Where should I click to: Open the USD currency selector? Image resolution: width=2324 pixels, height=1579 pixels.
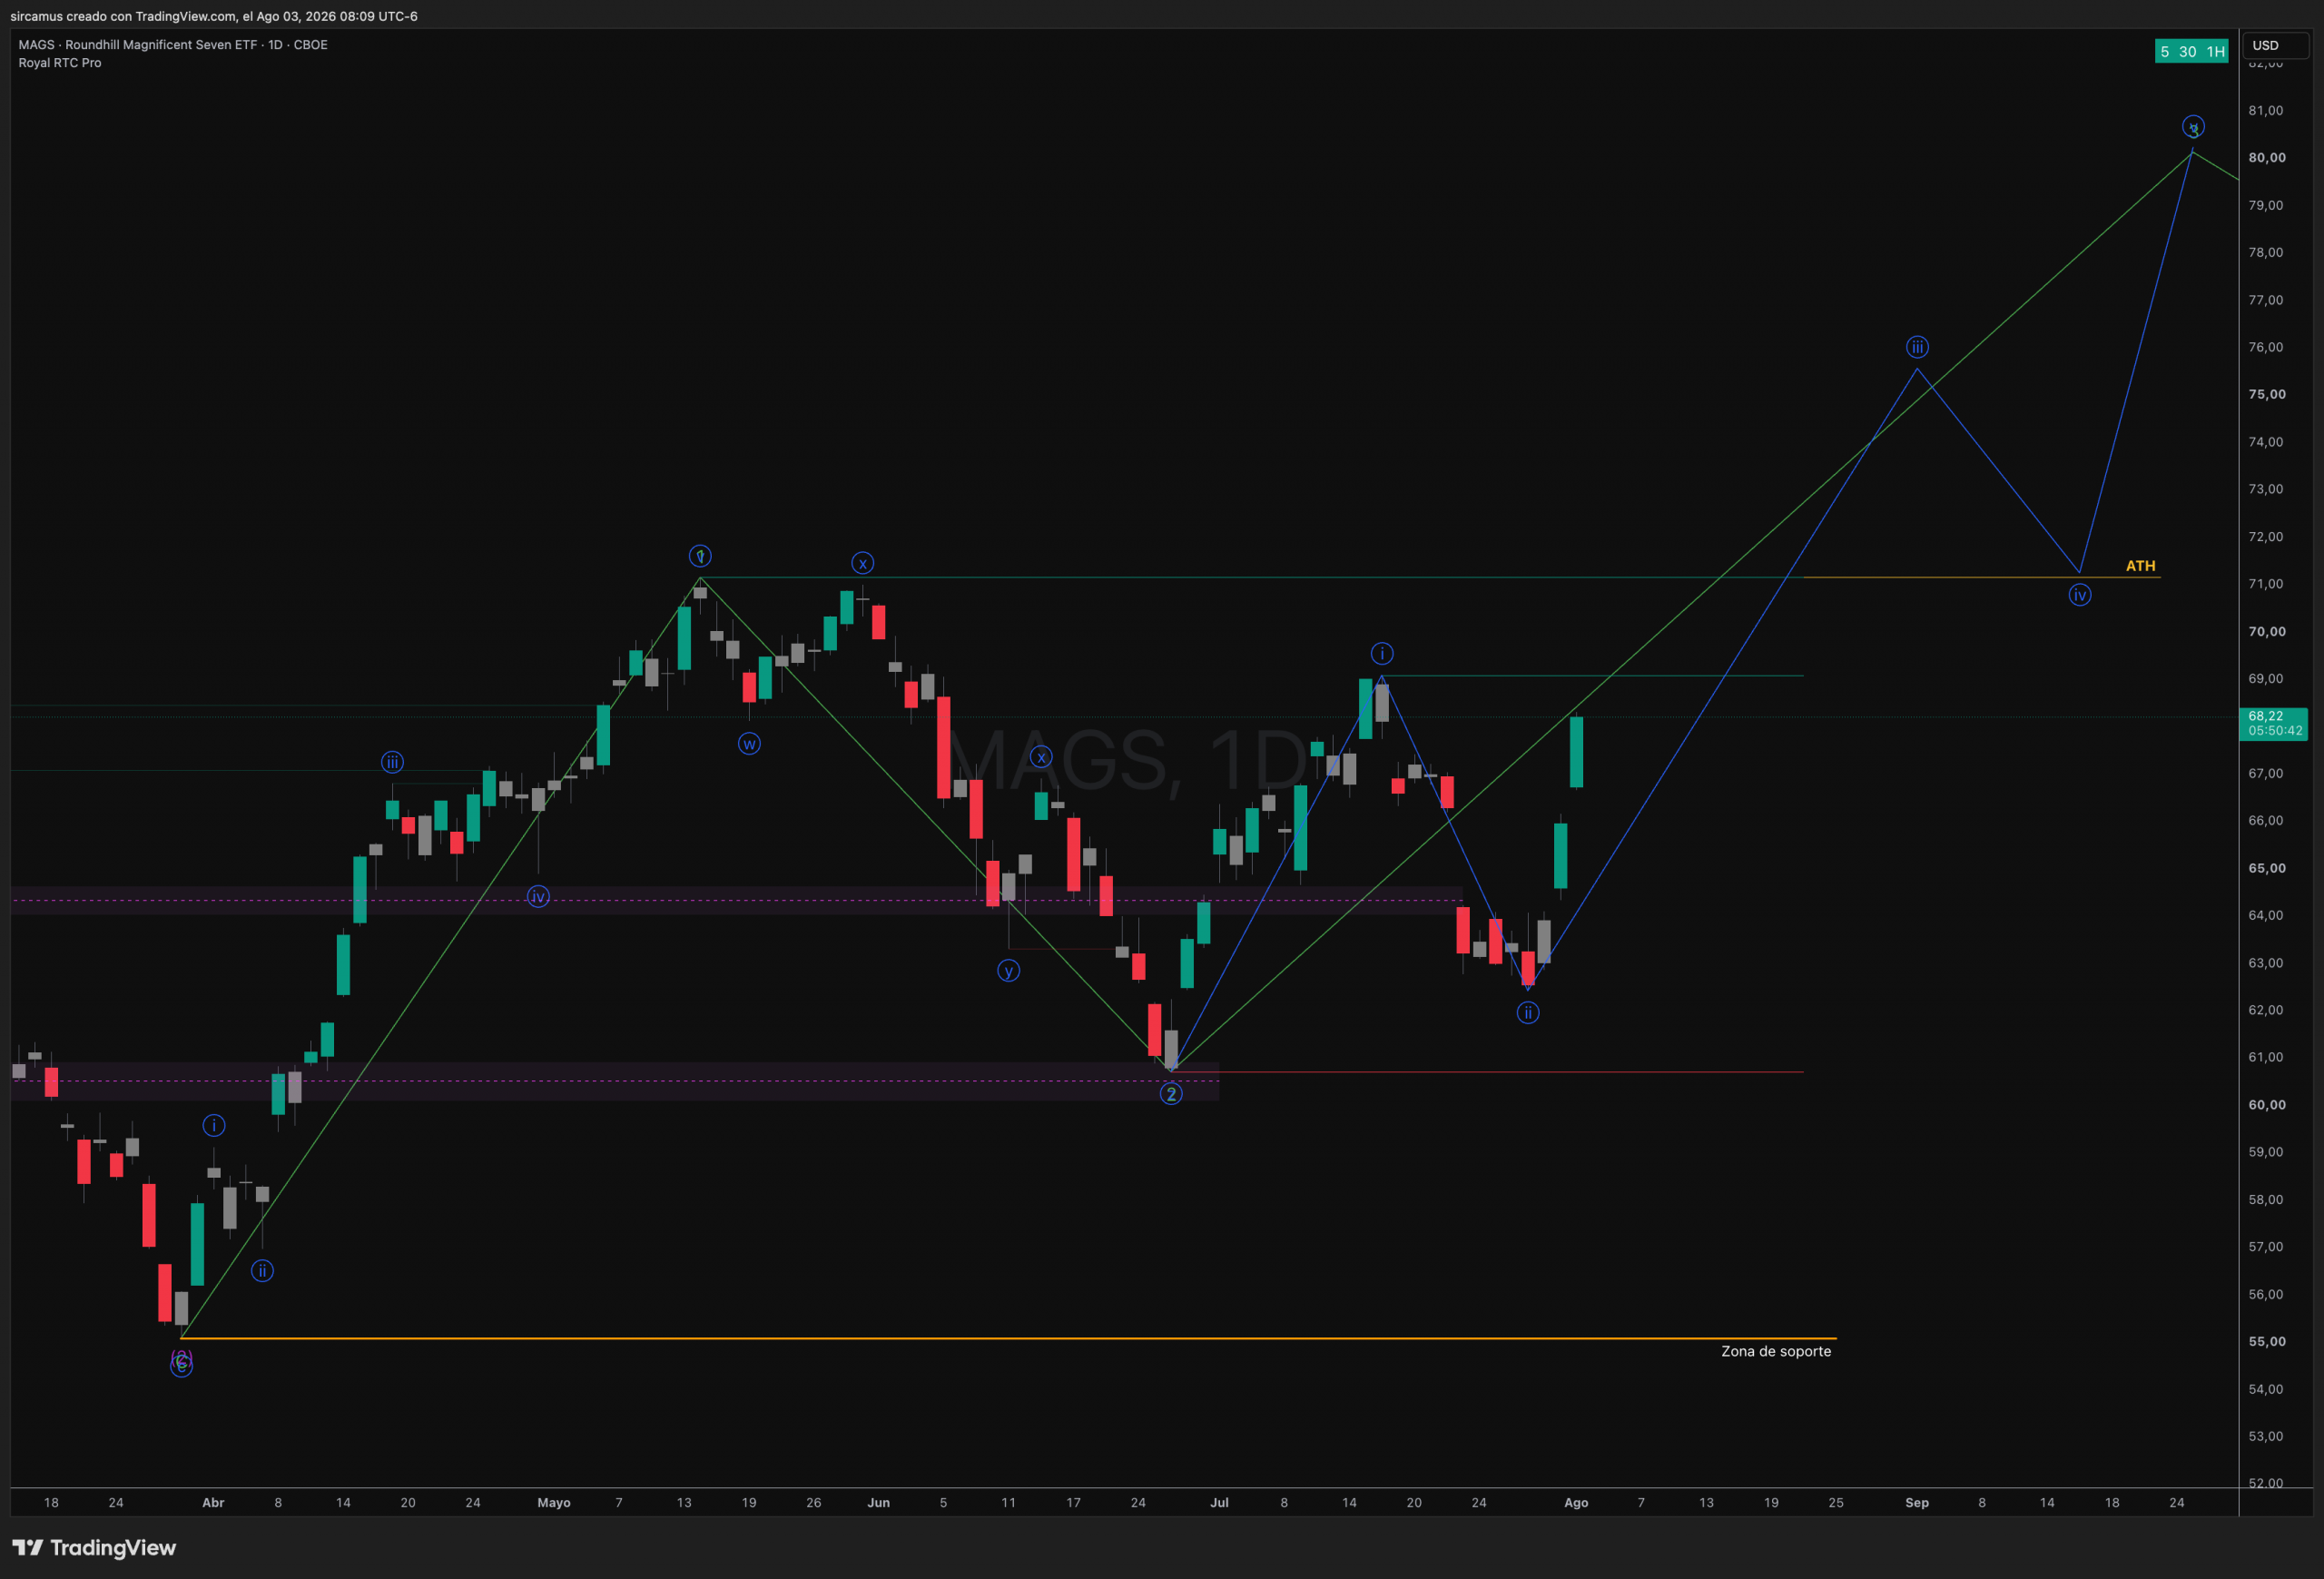pyautogui.click(x=2275, y=45)
